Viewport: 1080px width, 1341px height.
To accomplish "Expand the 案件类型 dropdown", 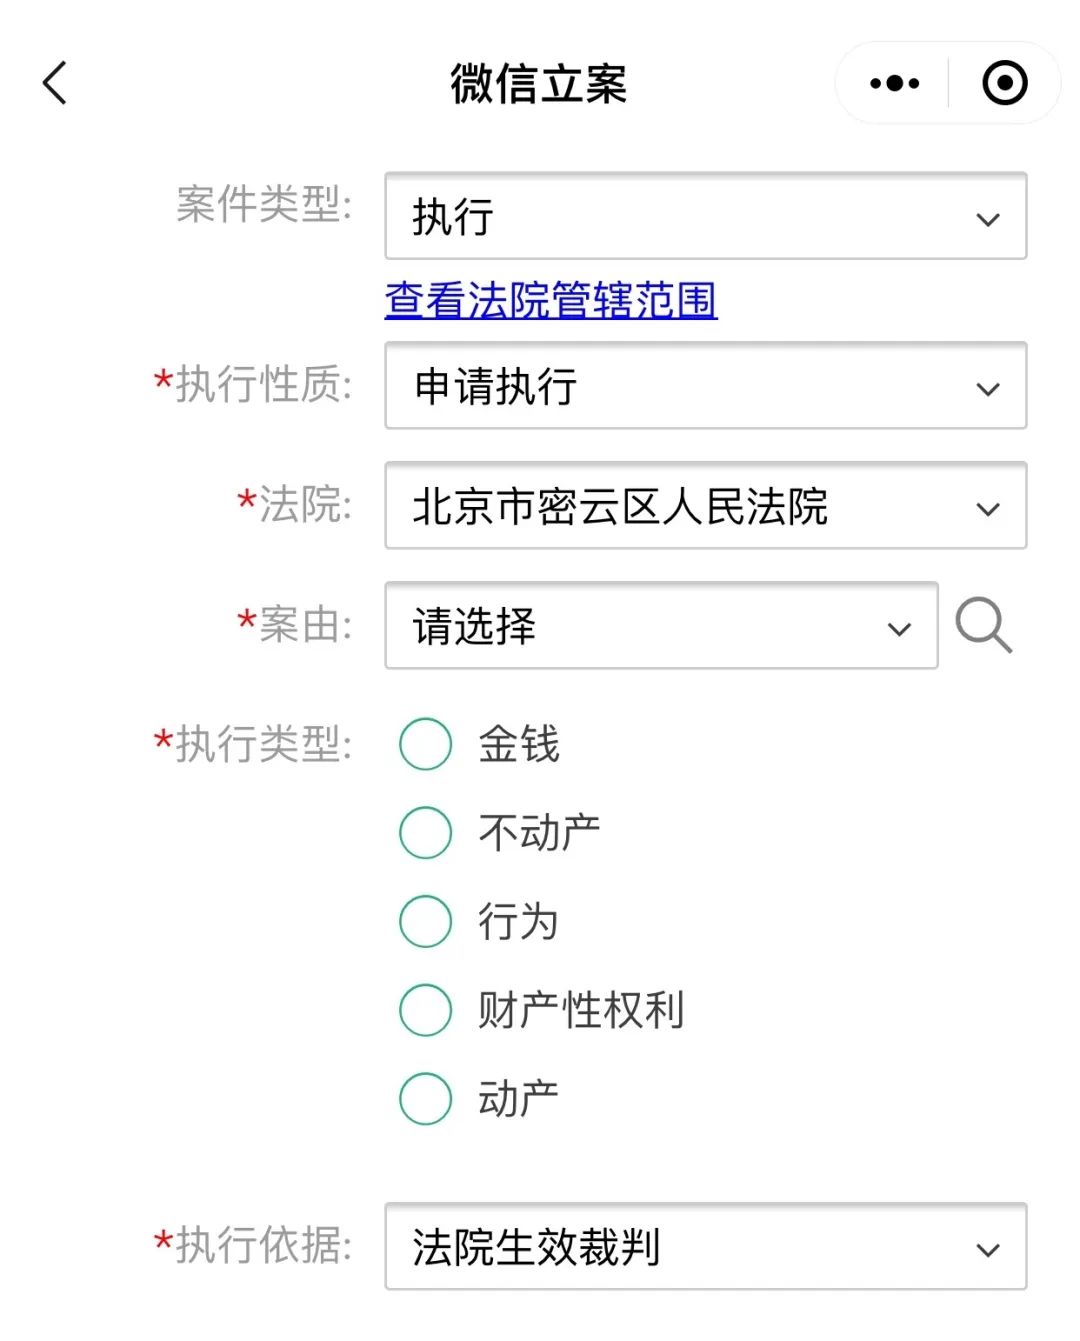I will pos(988,218).
